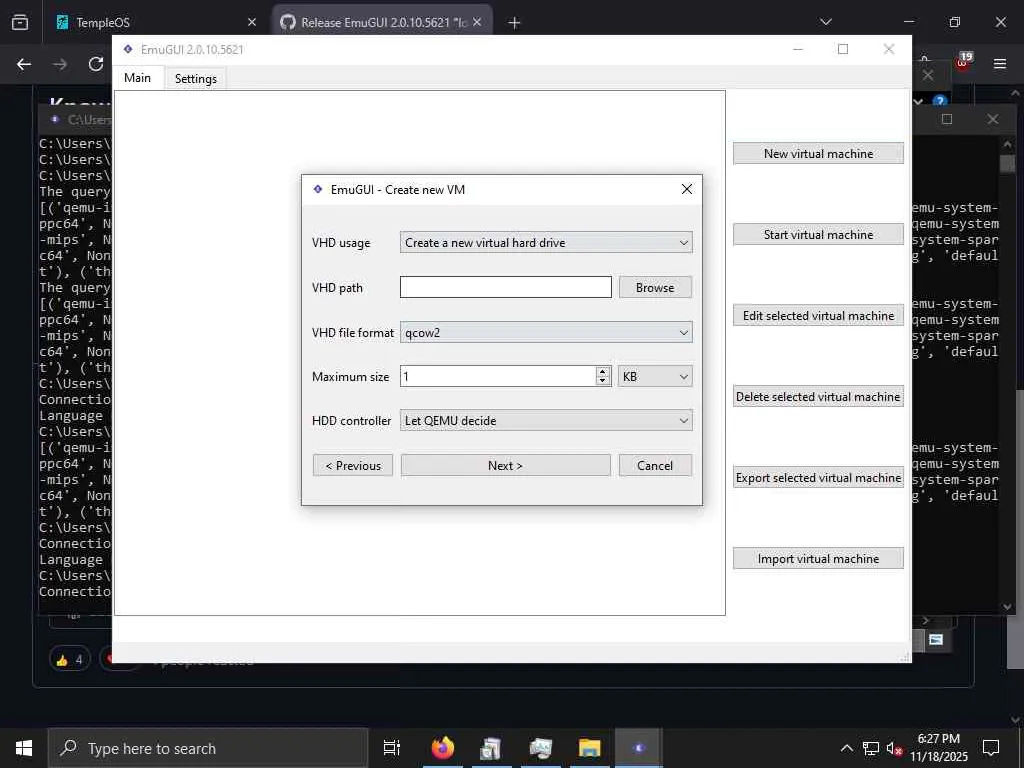
Task: Click Edit selected virtual machine
Action: 818,315
